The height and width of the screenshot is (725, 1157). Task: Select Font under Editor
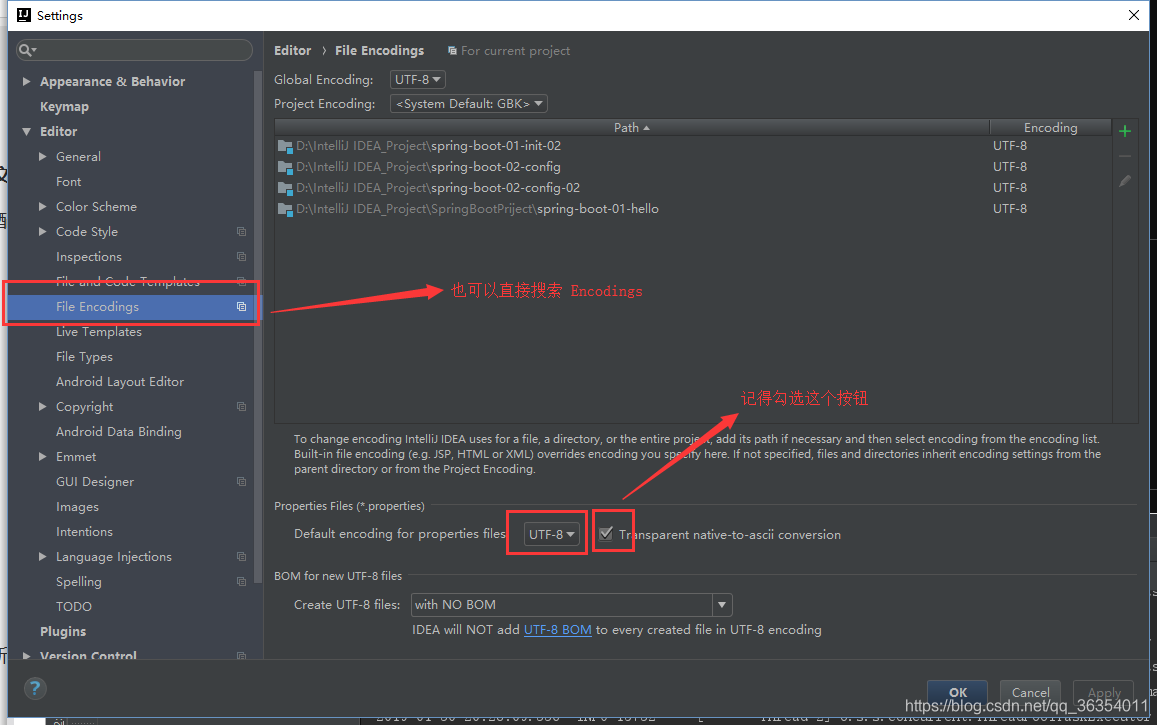point(69,181)
